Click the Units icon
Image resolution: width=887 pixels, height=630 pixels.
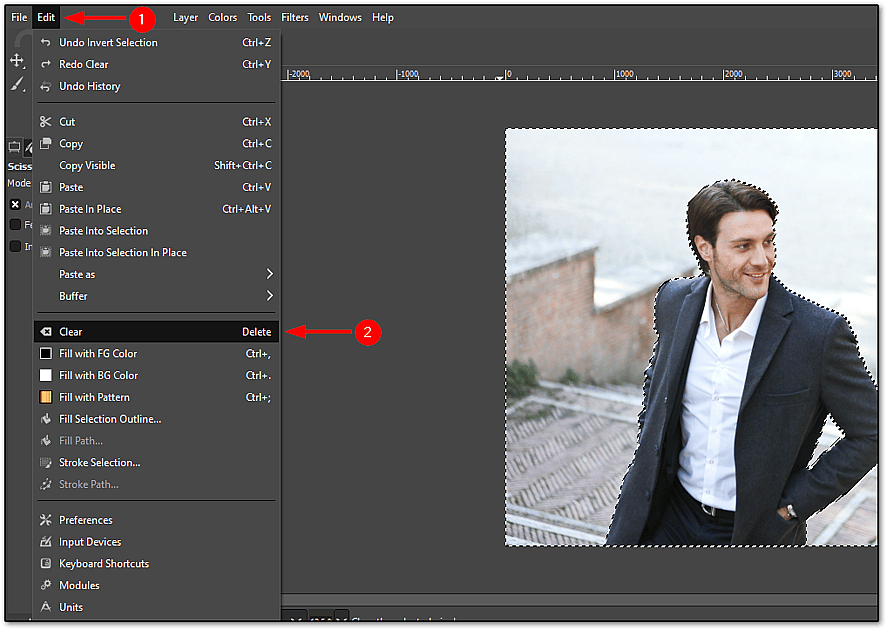pos(46,607)
